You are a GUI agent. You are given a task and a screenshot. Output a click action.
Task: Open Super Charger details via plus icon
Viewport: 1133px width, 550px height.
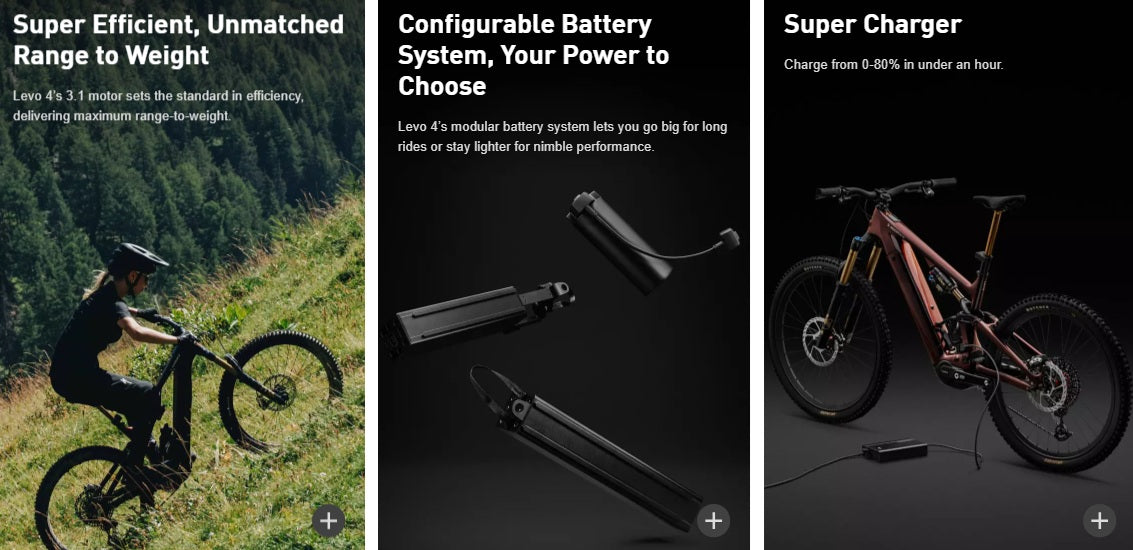1099,520
